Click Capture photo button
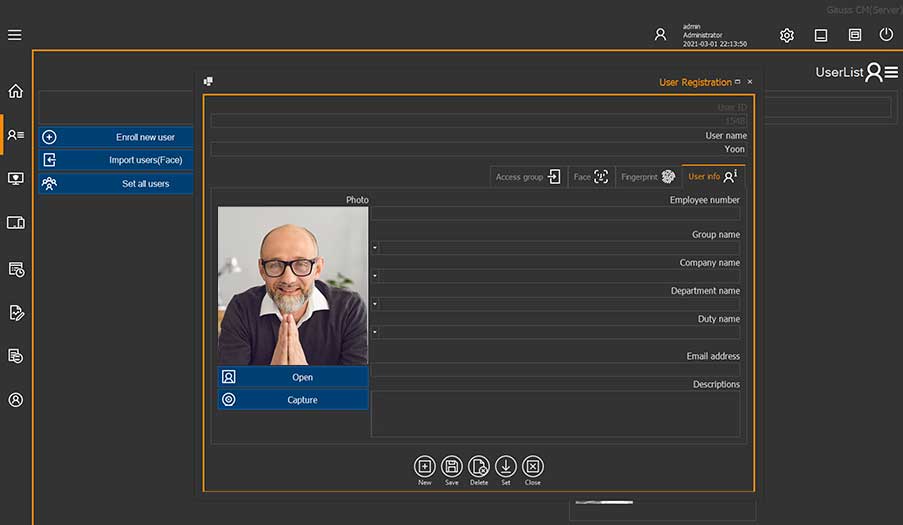The image size is (903, 525). tap(293, 400)
